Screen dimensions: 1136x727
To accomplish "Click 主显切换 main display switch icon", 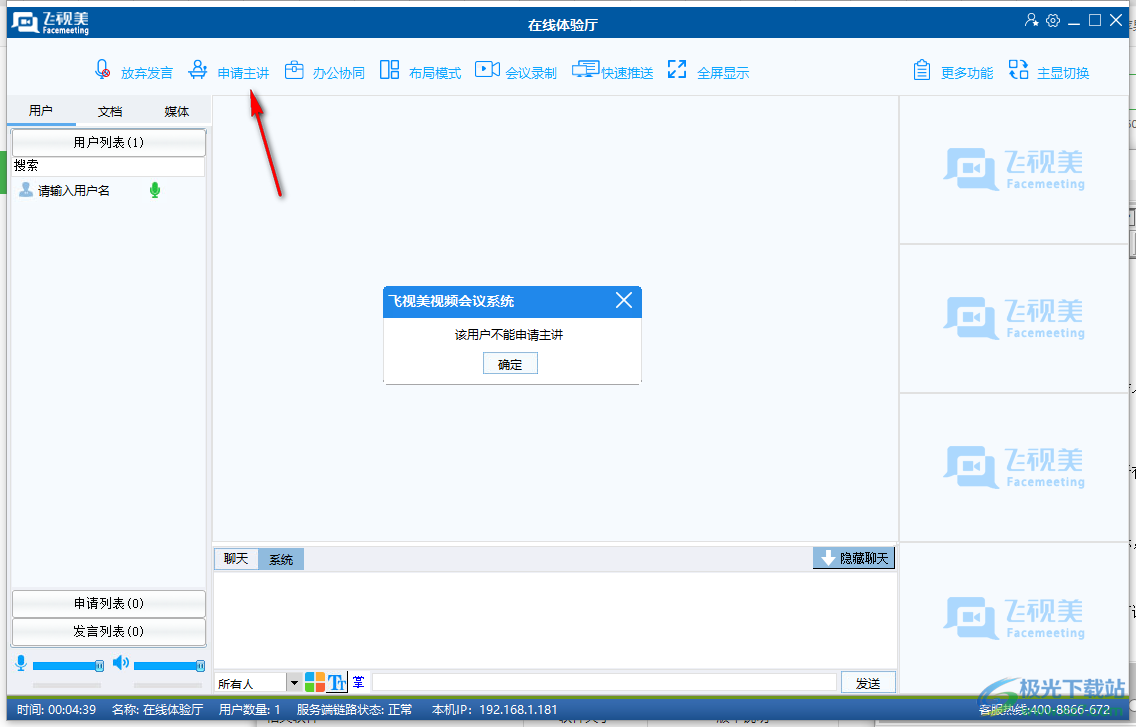I will [1018, 70].
